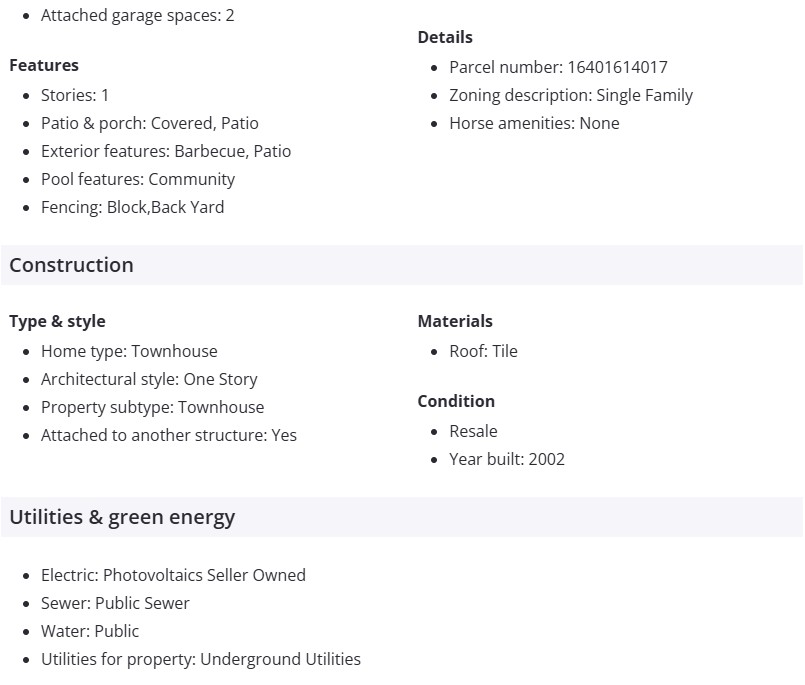Screen dimensions: 805x685
Task: Select the Year built: 2002 line
Action: pyautogui.click(x=506, y=459)
